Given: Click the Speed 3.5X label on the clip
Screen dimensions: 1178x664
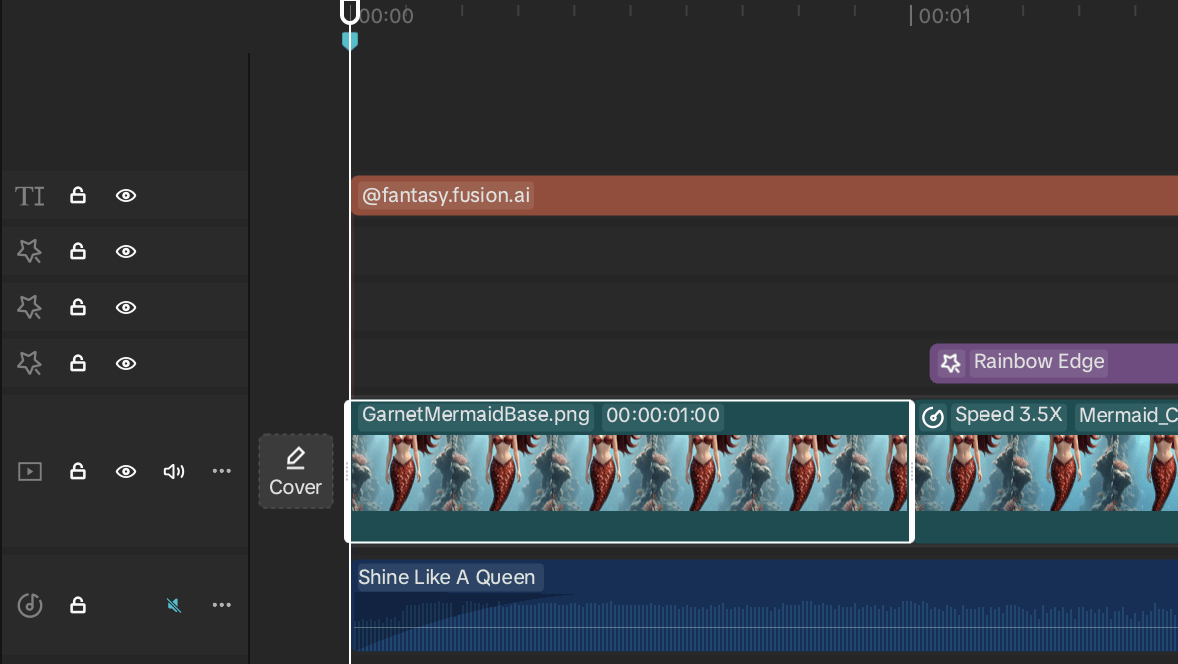Looking at the screenshot, I should (x=1008, y=415).
